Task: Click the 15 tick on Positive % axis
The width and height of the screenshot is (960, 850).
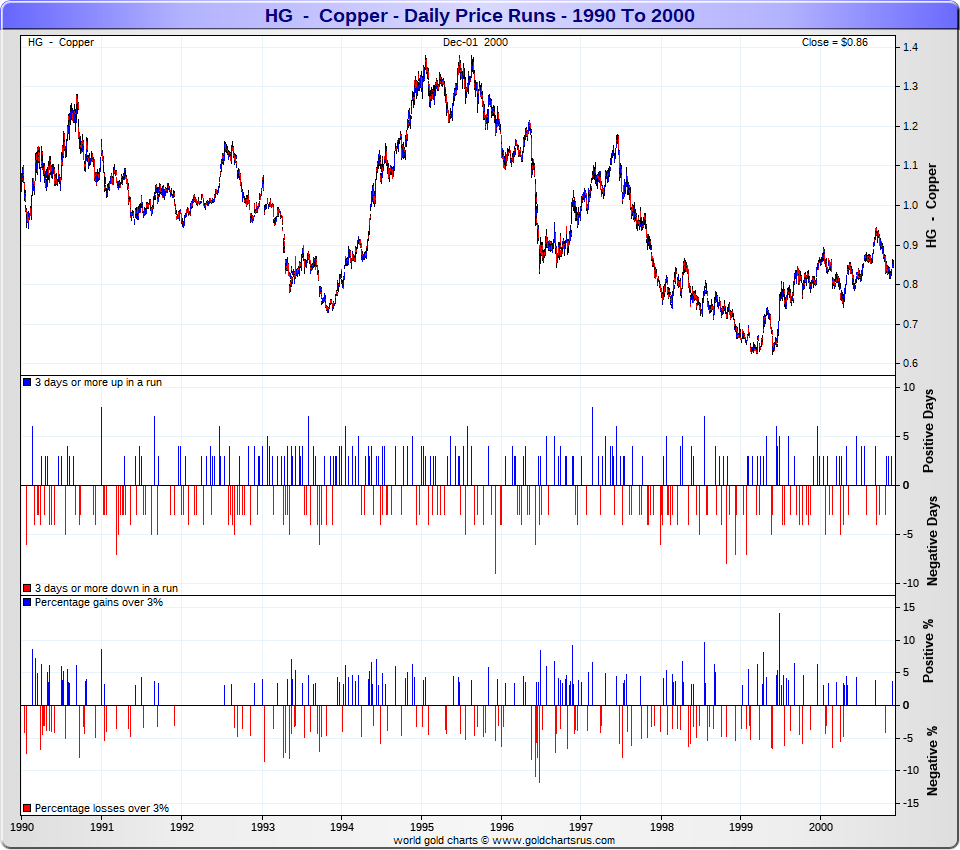Action: [x=909, y=607]
